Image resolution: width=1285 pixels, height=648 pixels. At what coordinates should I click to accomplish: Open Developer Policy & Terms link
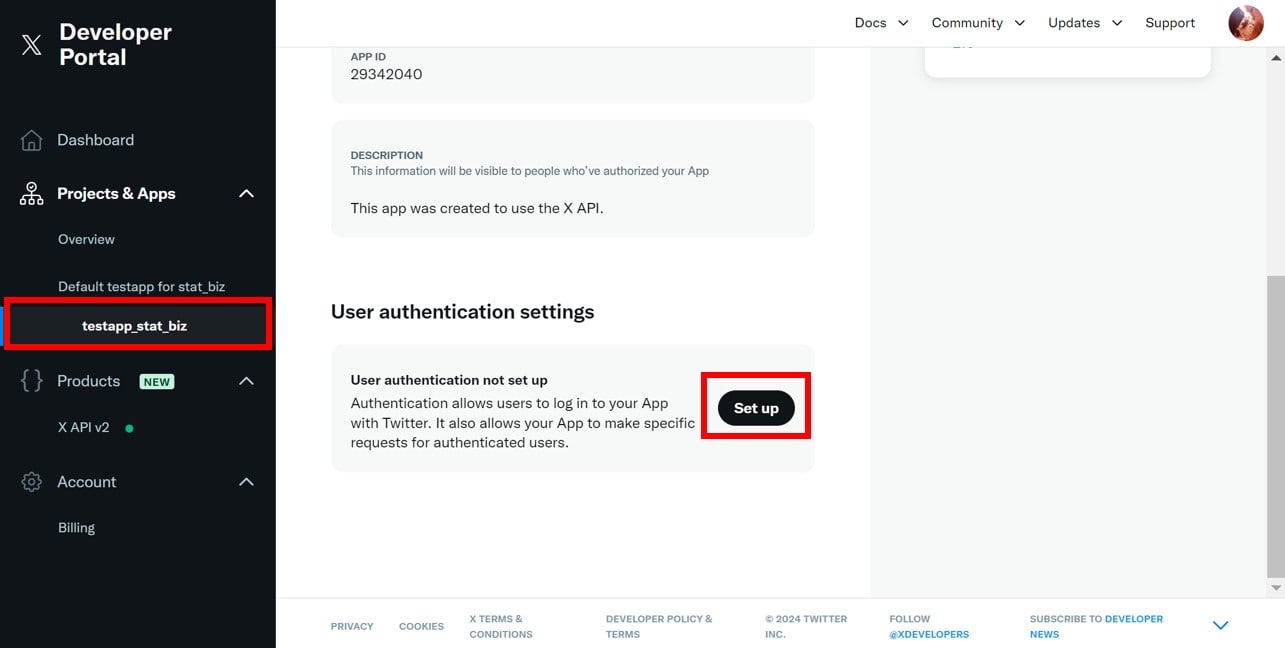(659, 626)
